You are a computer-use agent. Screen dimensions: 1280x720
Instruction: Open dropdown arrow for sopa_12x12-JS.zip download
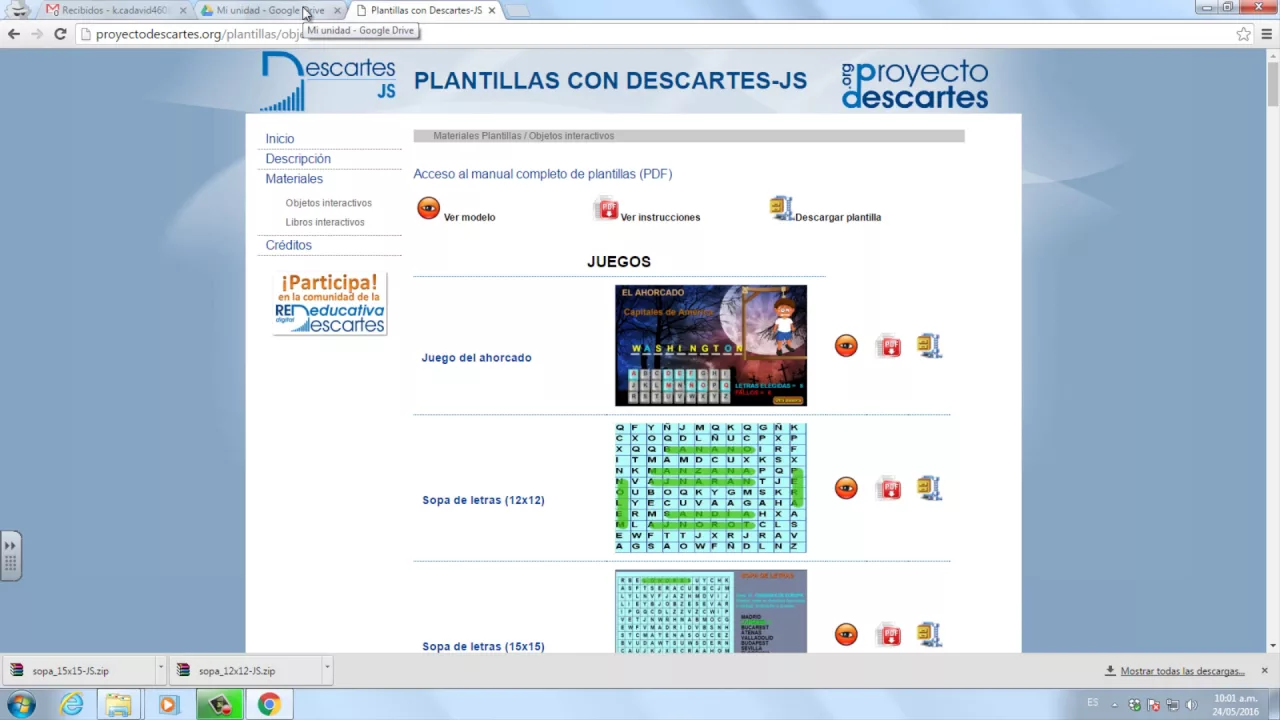(326, 670)
